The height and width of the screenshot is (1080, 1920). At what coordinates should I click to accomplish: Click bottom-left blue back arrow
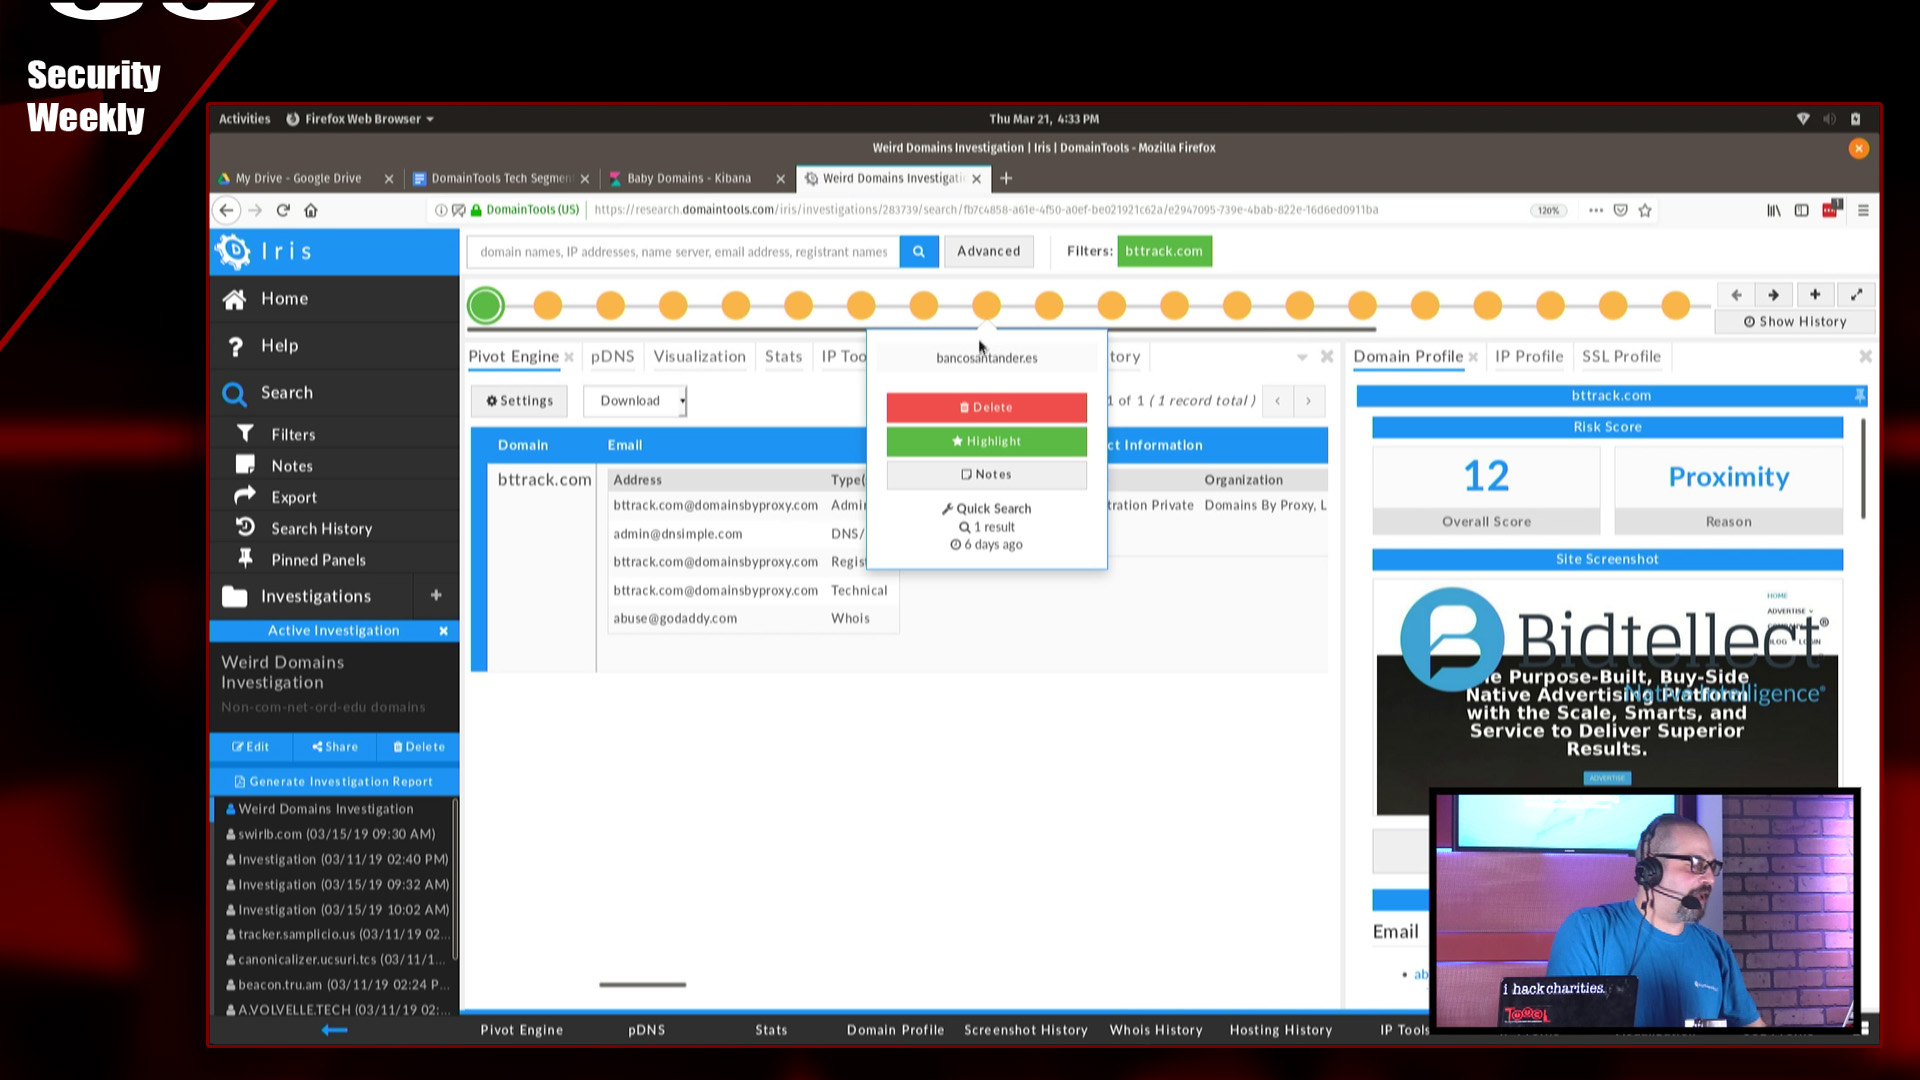(x=334, y=1030)
